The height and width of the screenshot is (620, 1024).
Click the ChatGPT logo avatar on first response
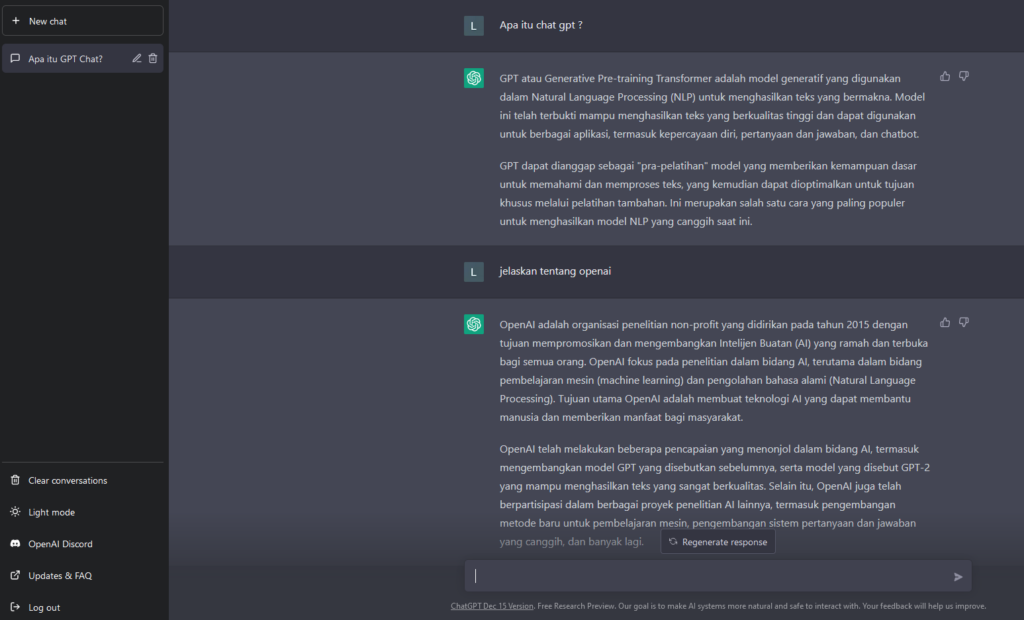click(474, 78)
